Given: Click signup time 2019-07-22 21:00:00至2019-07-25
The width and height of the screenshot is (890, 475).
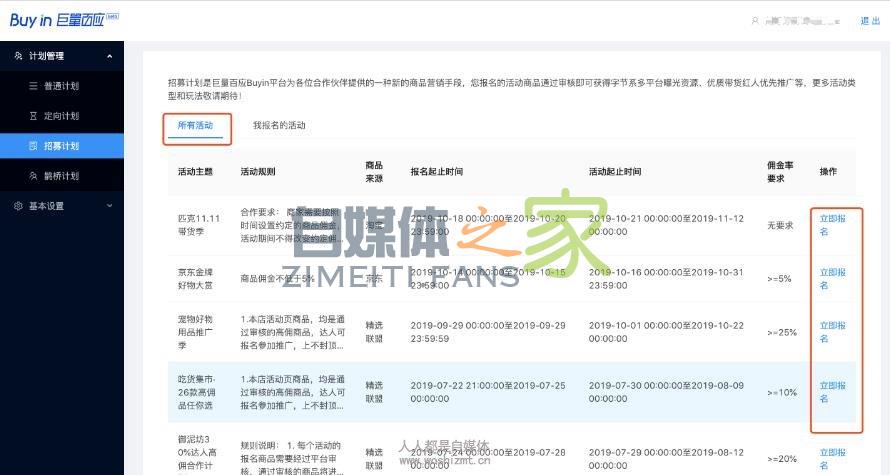Looking at the screenshot, I should point(488,392).
